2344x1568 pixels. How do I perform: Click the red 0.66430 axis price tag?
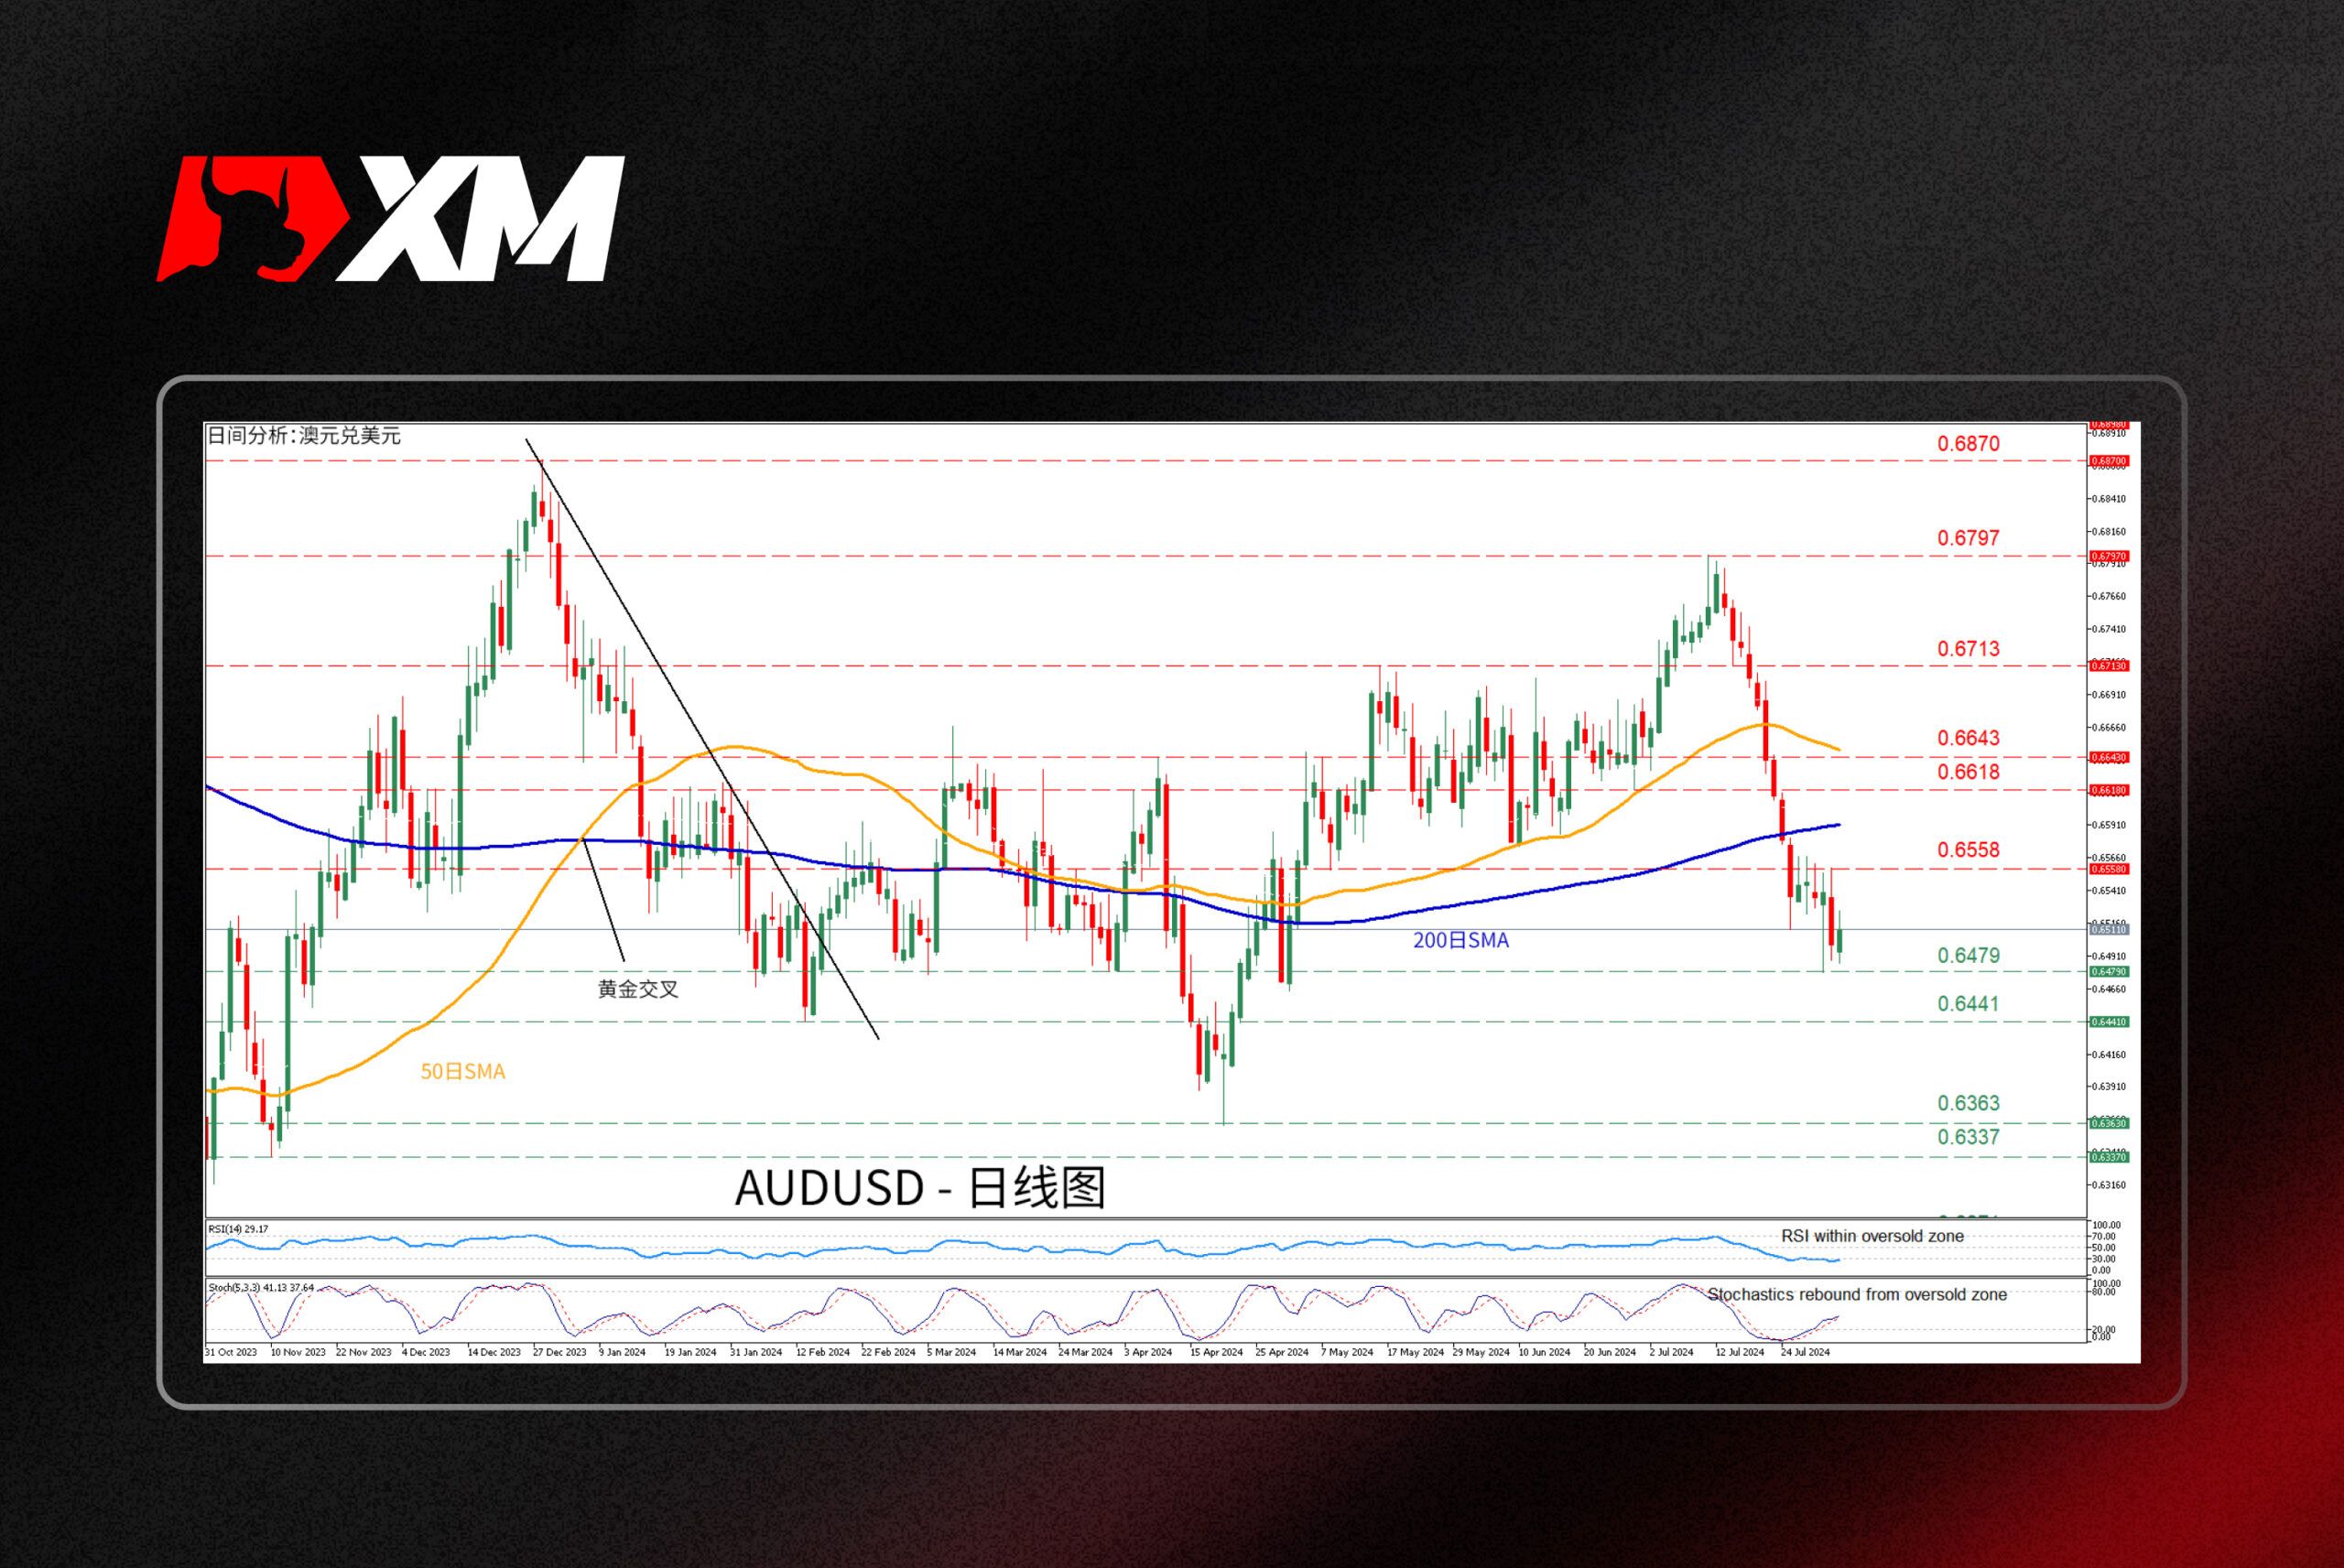tap(2110, 758)
